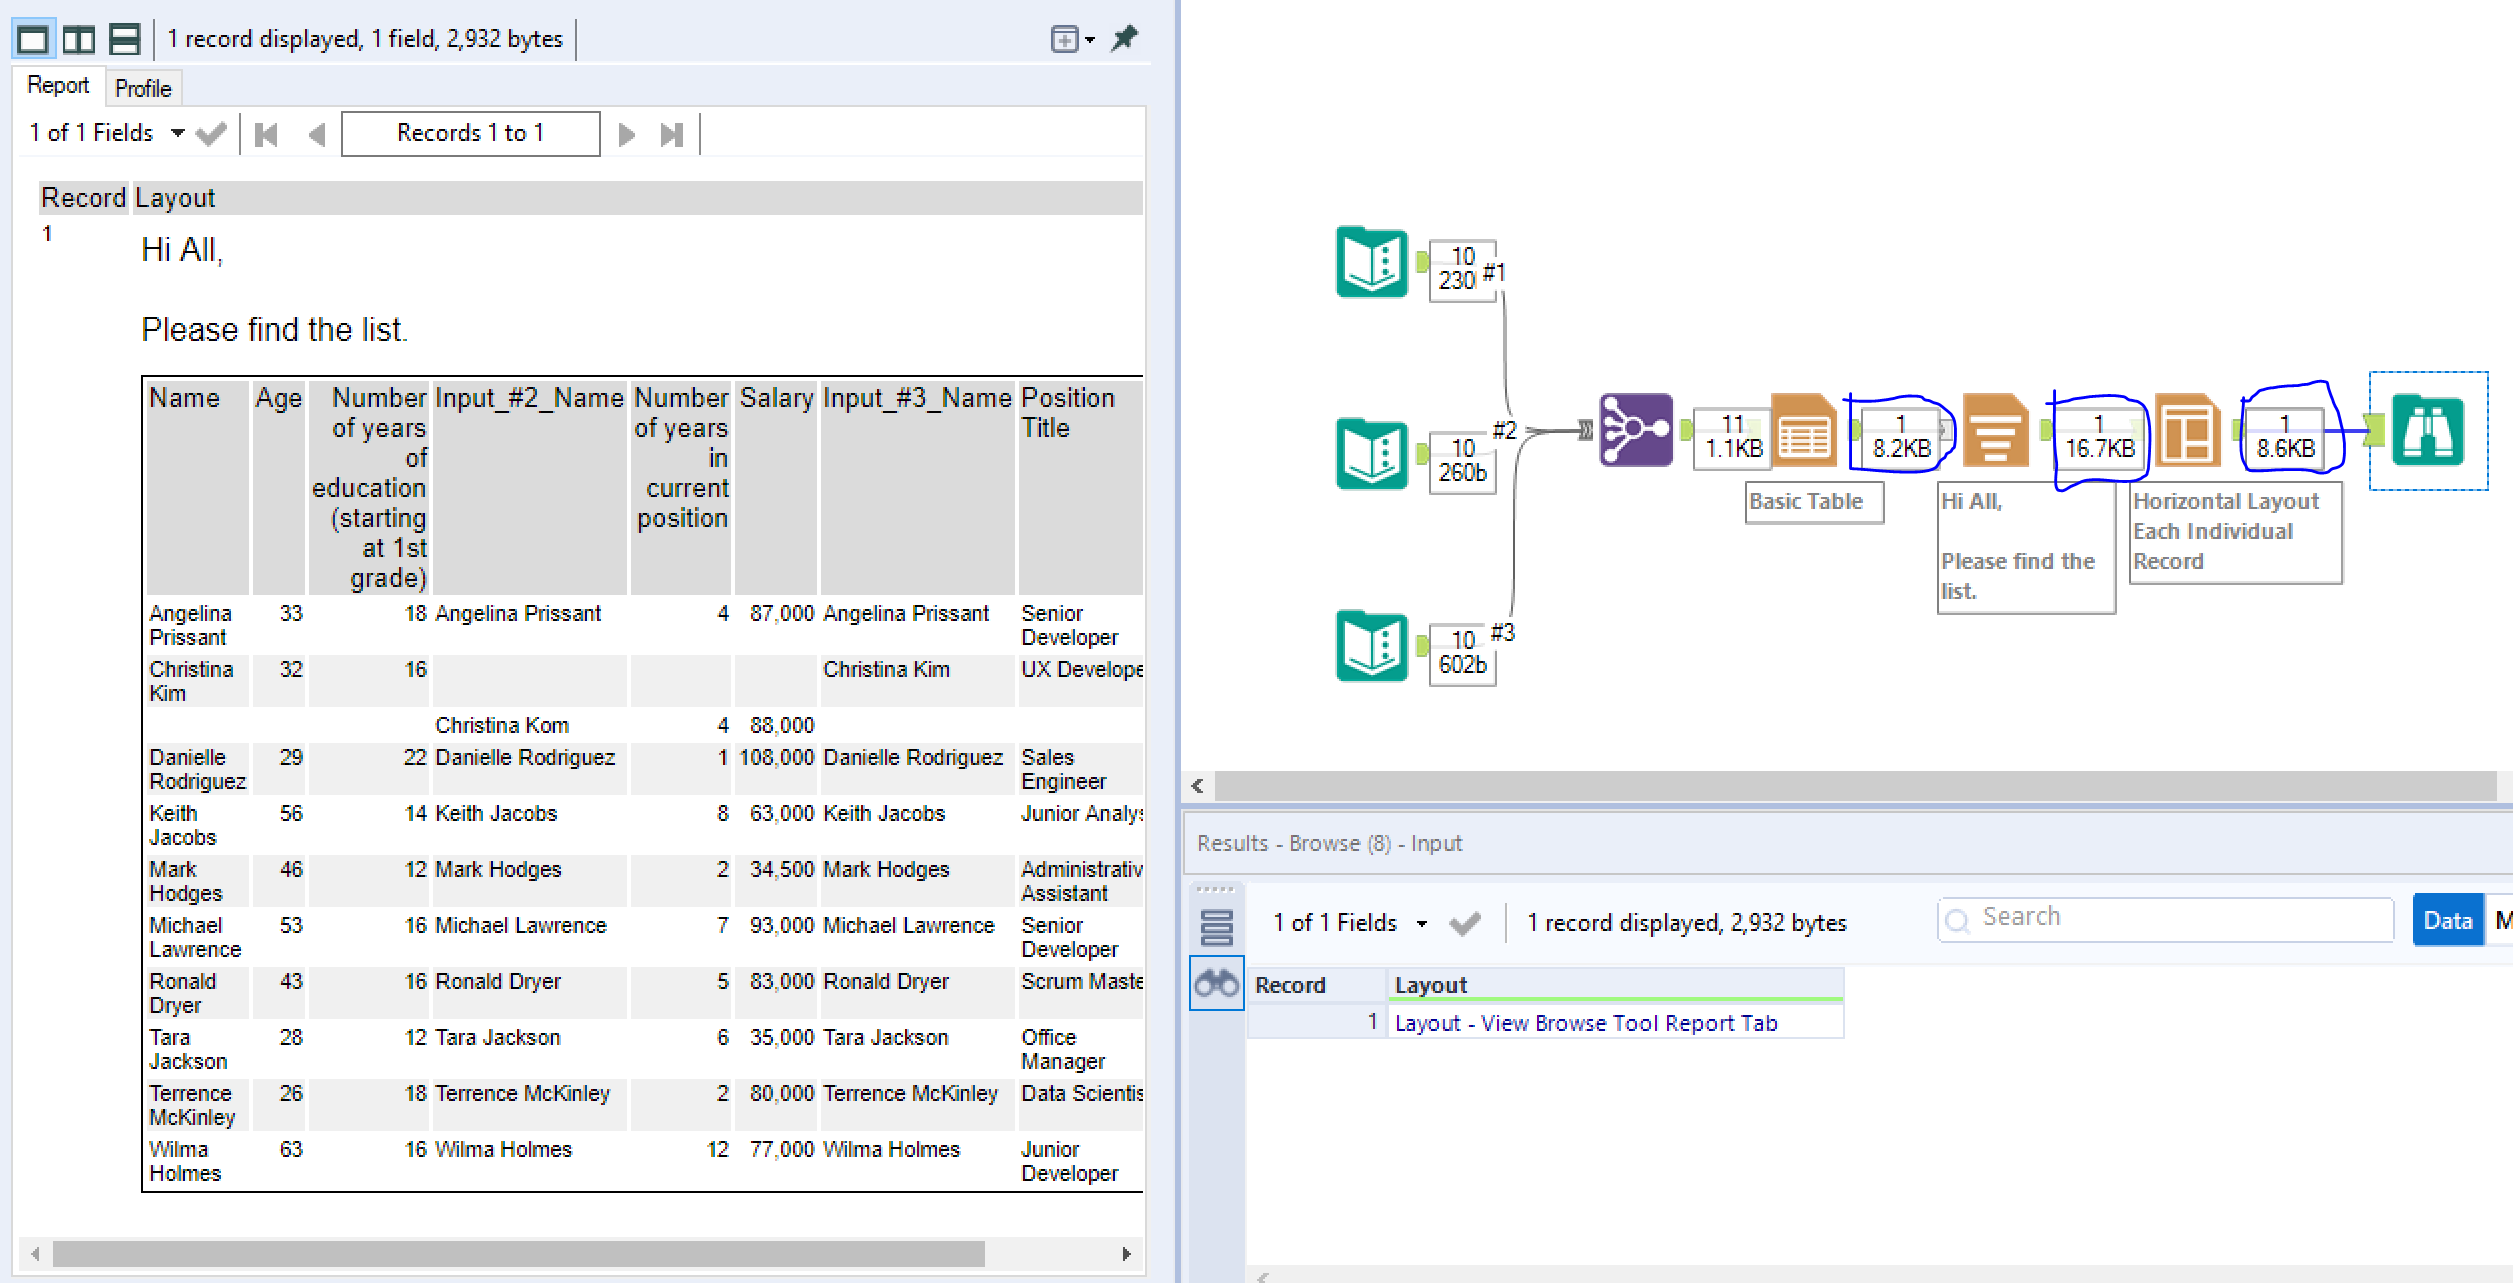The height and width of the screenshot is (1283, 2513).
Task: Select the Report Text tool showing 16.7KB
Action: tap(1996, 430)
